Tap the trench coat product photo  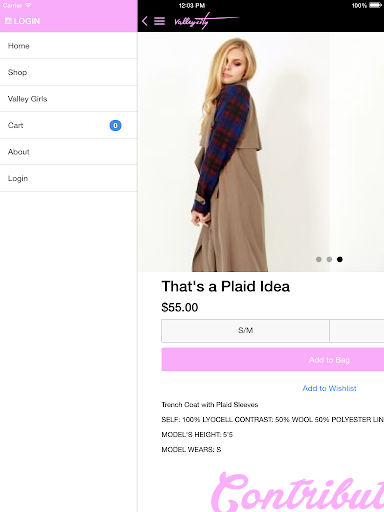(261, 152)
